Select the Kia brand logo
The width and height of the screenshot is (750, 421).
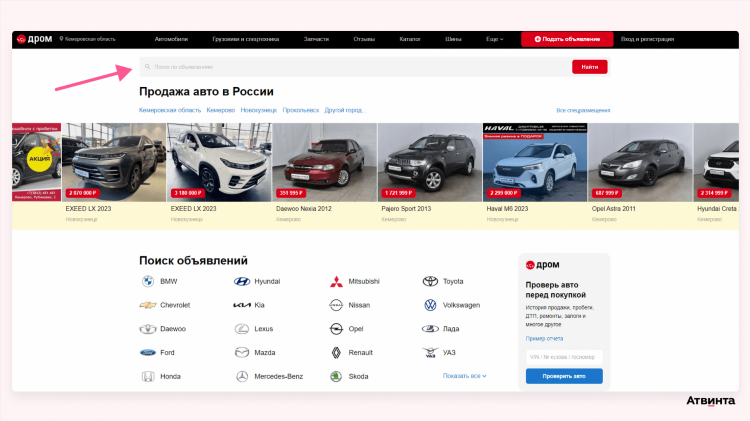click(x=242, y=305)
